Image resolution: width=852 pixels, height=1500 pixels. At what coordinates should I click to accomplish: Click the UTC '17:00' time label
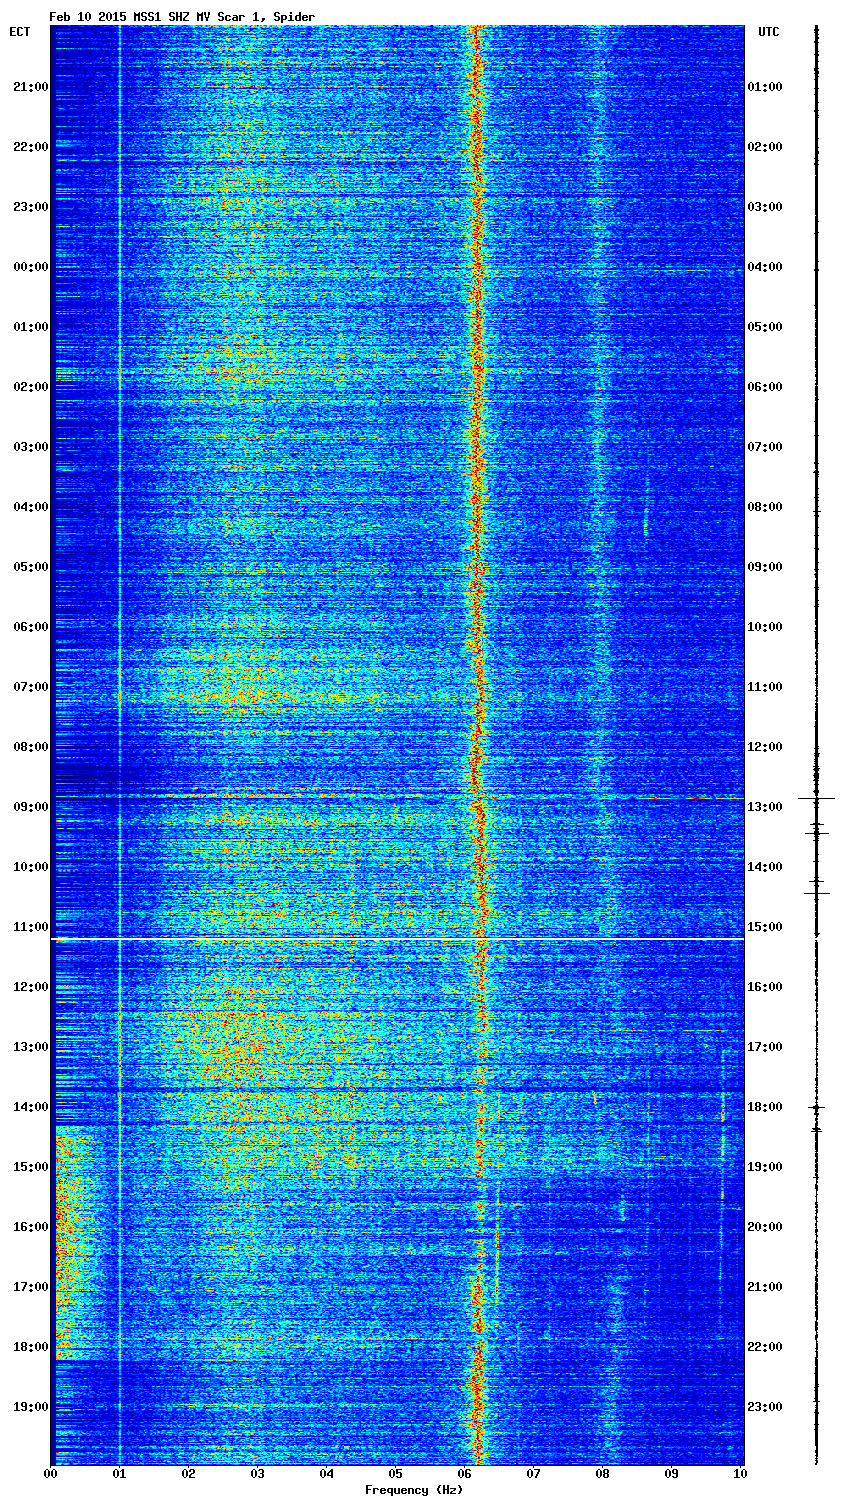pos(765,1047)
